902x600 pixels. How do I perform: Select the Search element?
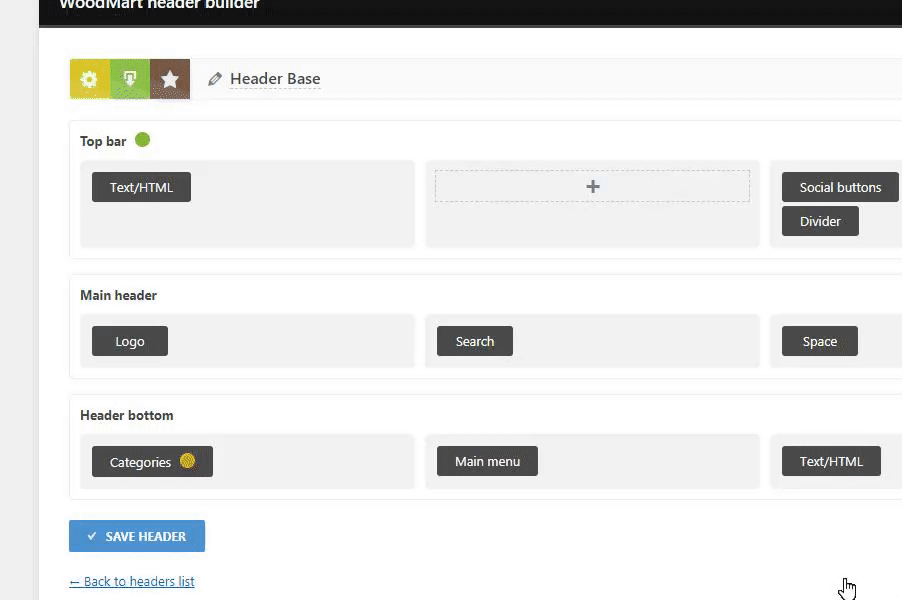(475, 341)
